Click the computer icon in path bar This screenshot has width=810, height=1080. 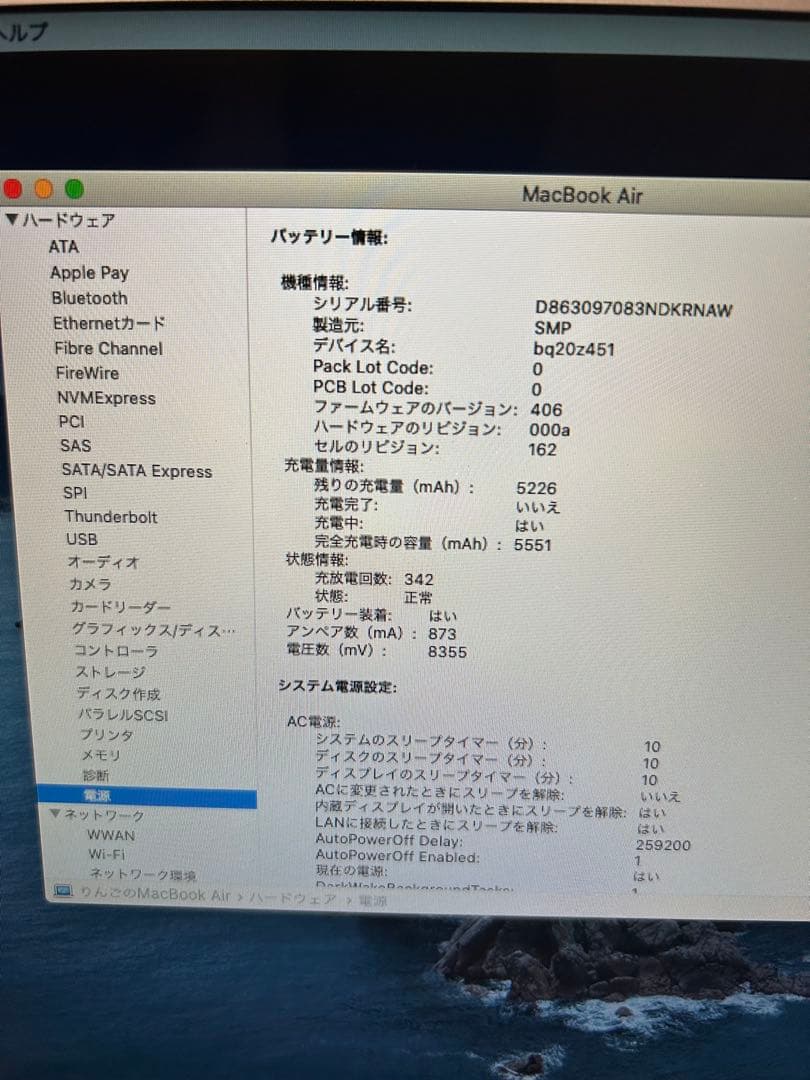coord(63,892)
